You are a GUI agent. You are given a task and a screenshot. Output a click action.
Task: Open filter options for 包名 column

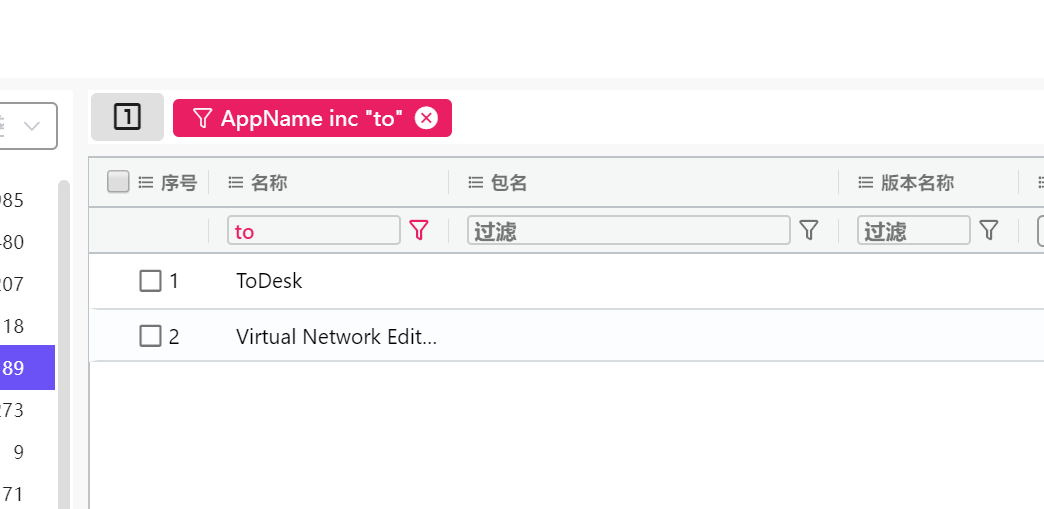(808, 231)
